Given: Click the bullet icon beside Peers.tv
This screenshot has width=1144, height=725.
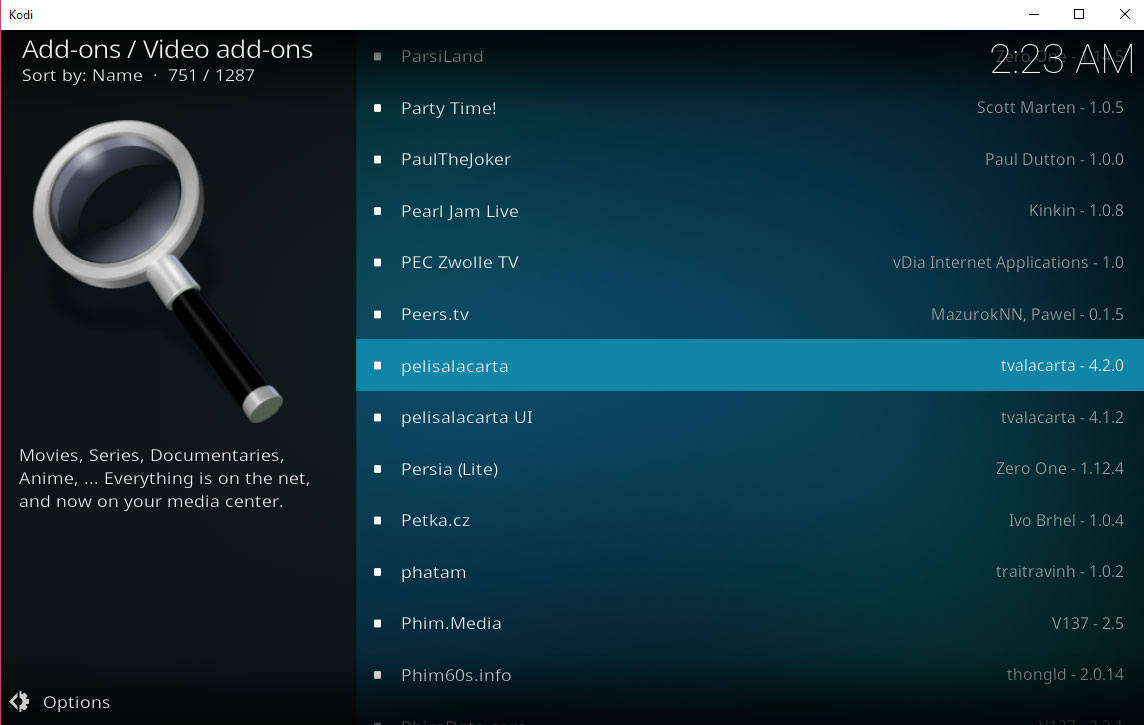Looking at the screenshot, I should [x=377, y=314].
